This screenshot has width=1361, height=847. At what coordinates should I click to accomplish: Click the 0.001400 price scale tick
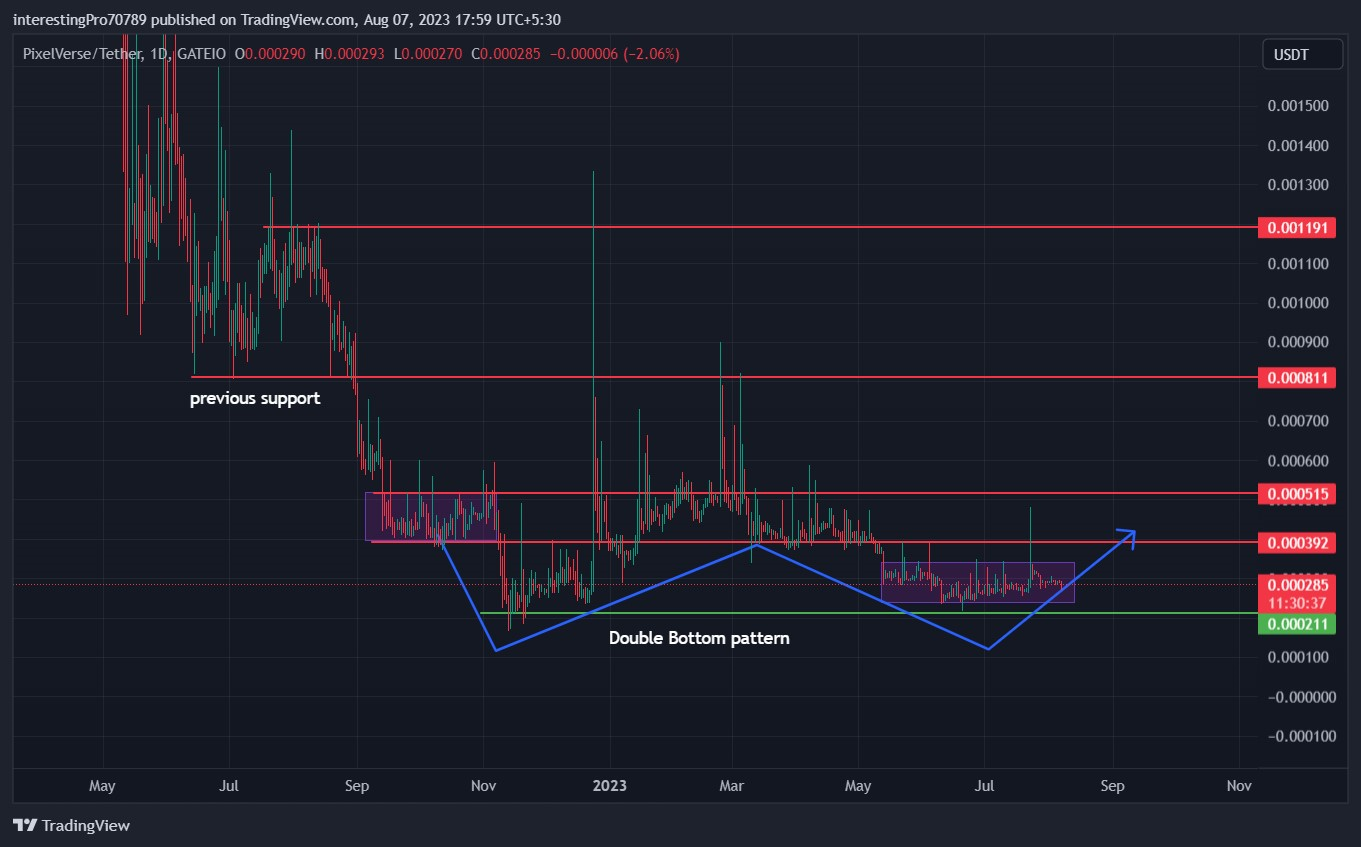click(x=1298, y=146)
